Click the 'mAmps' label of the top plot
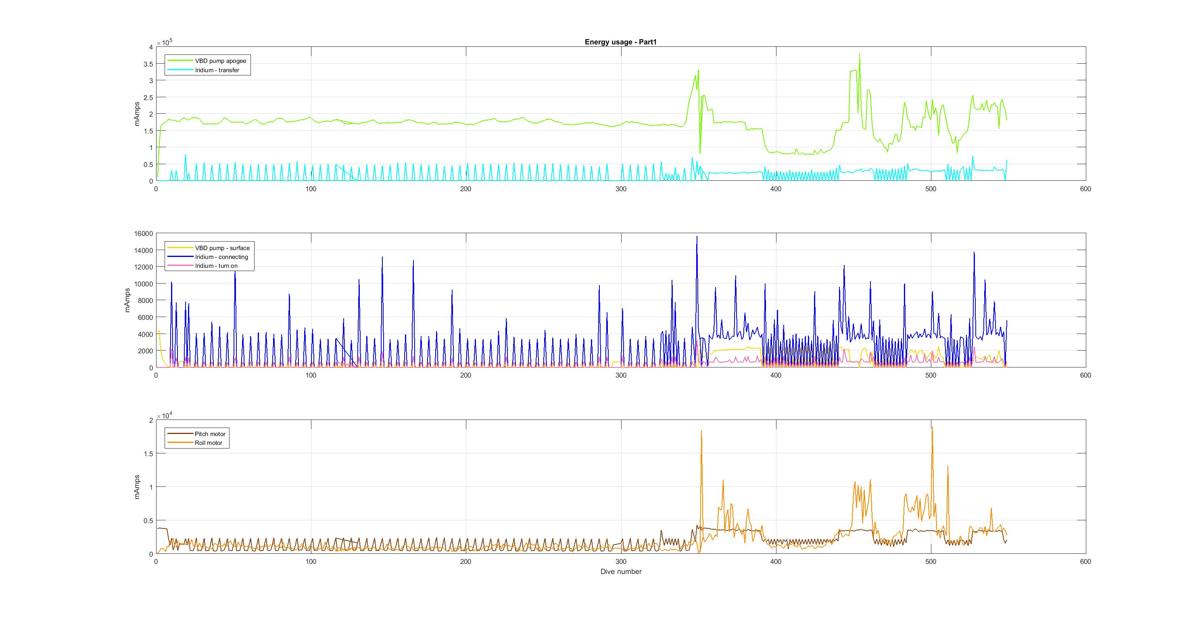 point(137,114)
